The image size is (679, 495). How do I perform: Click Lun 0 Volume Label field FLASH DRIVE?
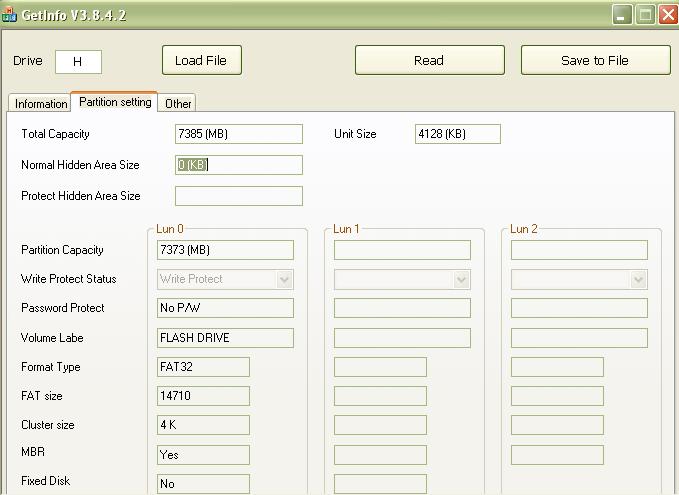tap(225, 338)
